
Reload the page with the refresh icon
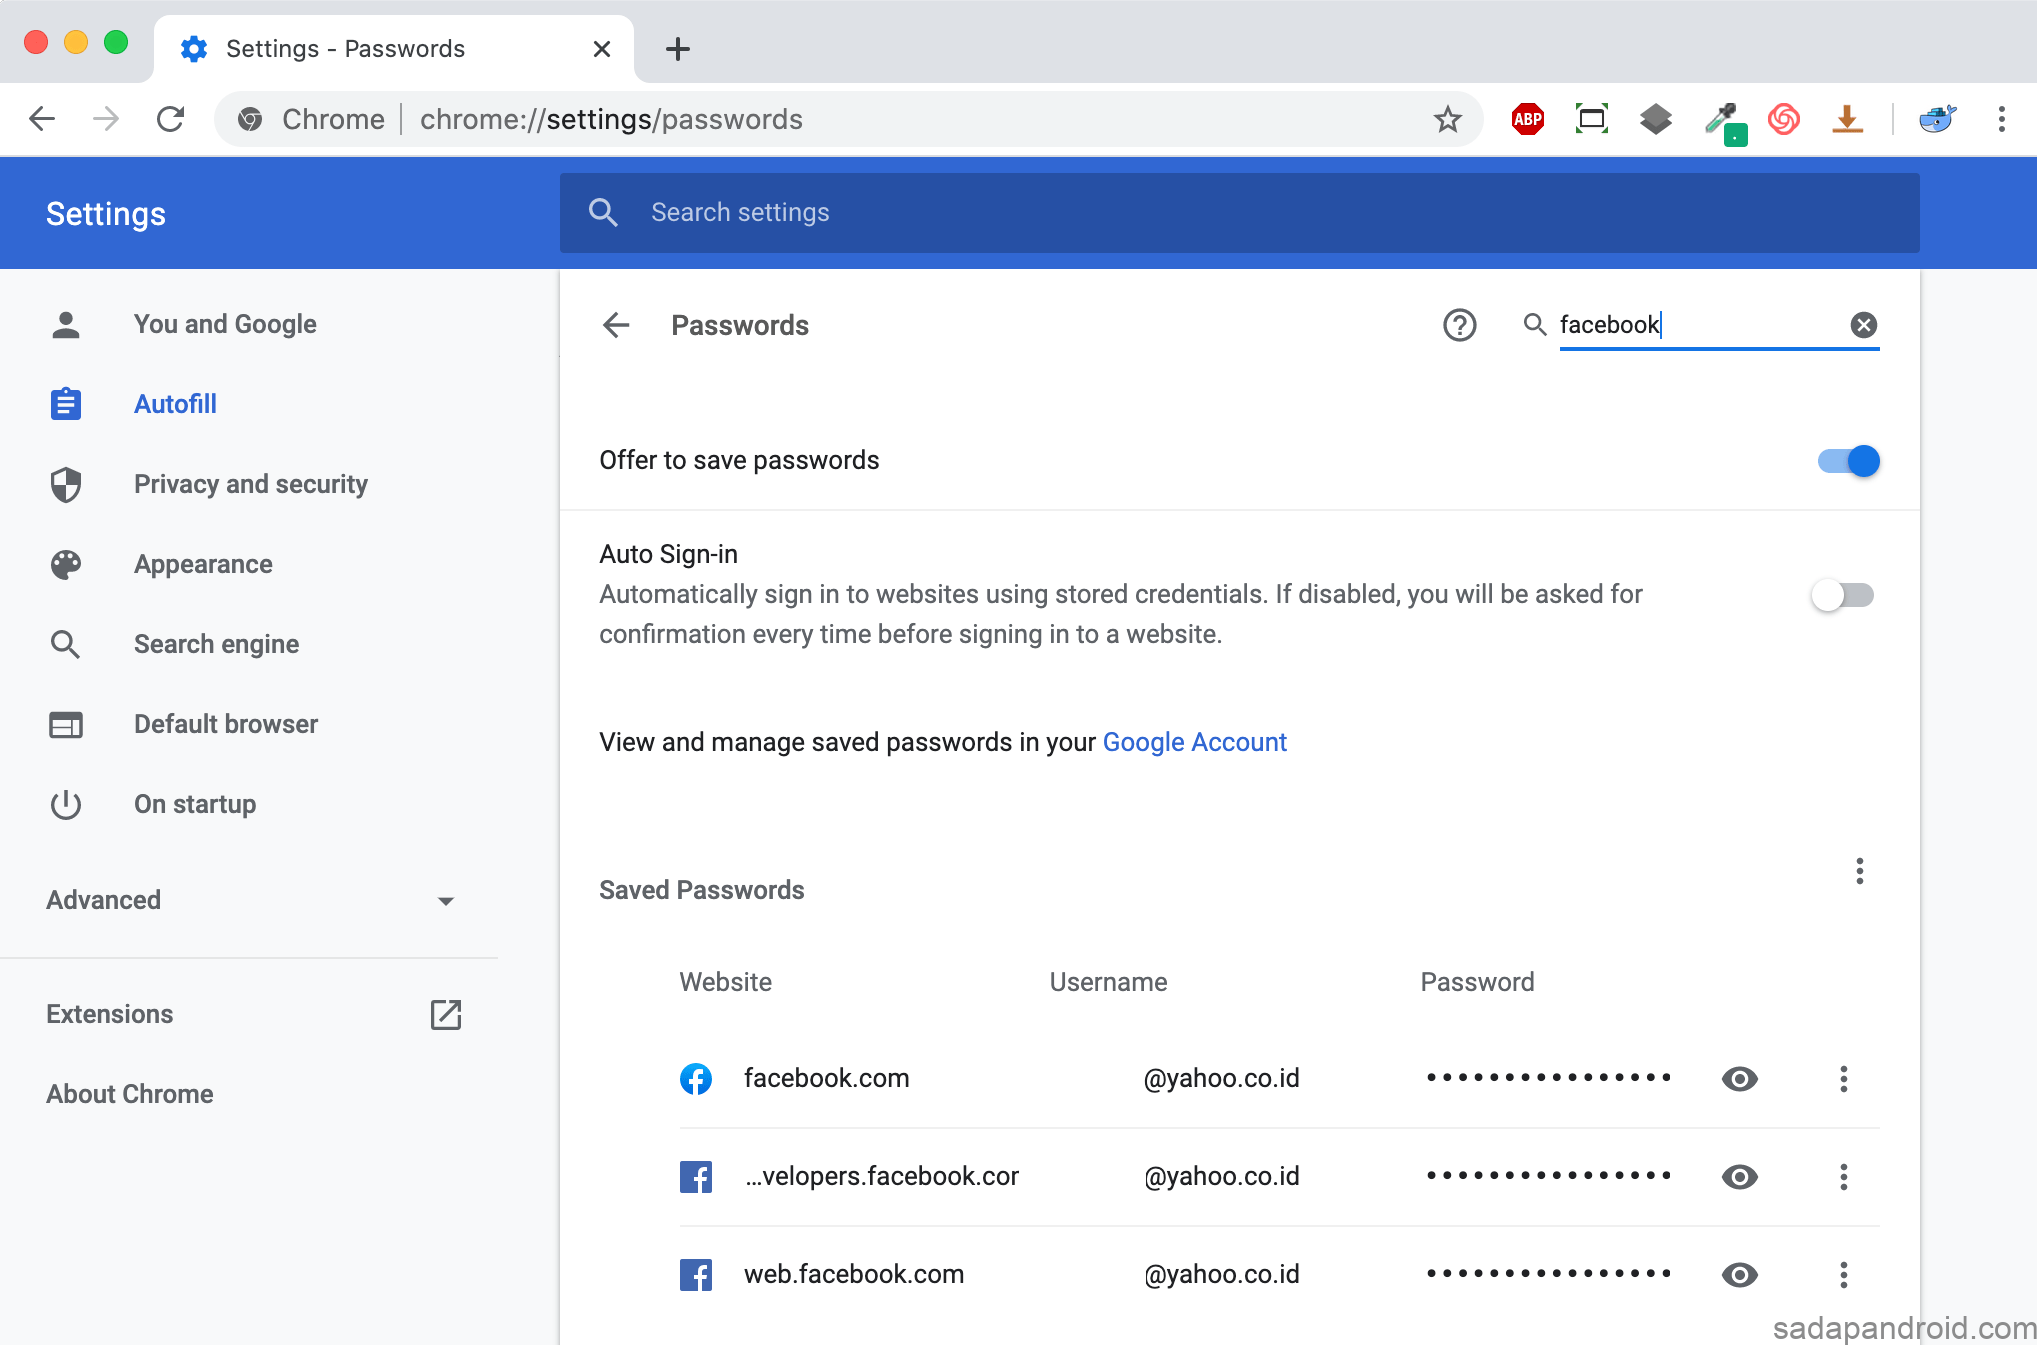[171, 120]
